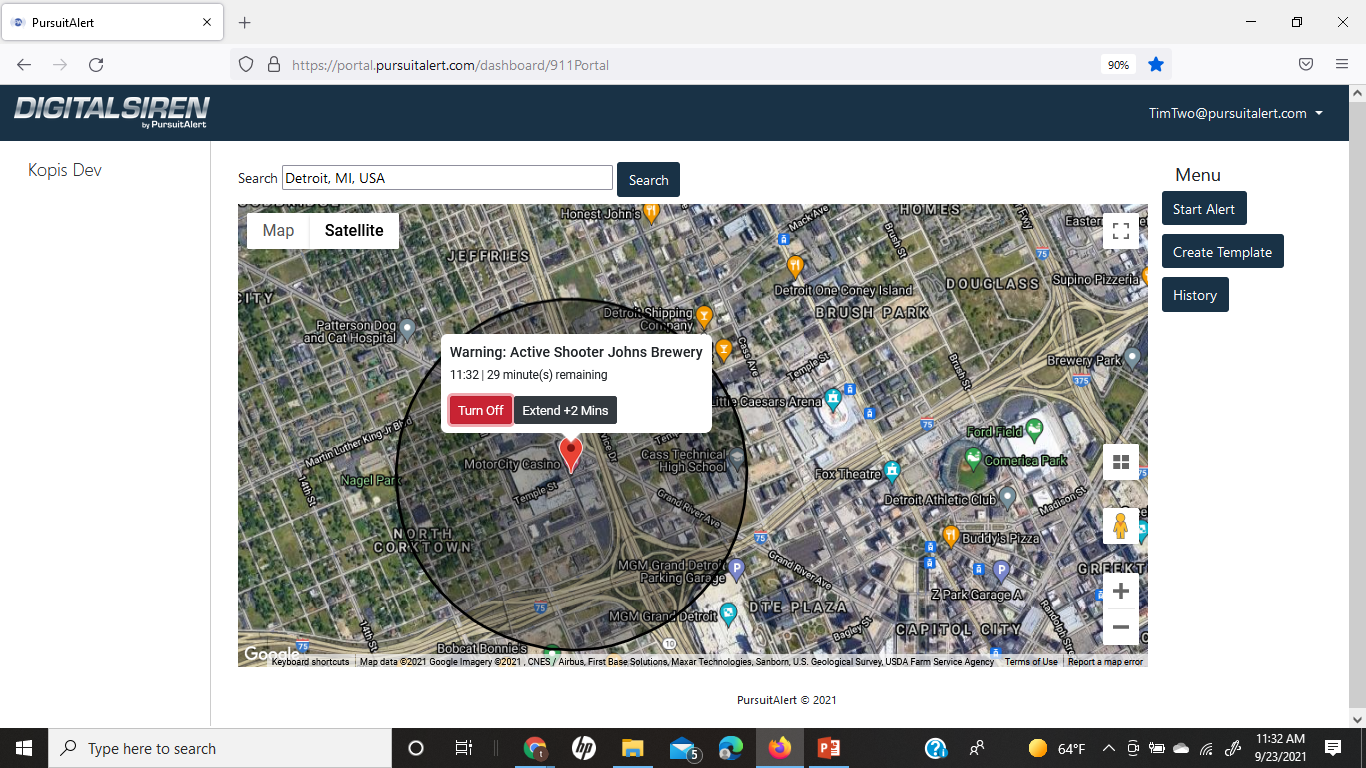Screen dimensions: 1366x768
Task: Open the Firefox tracking protection shield
Action: point(245,64)
